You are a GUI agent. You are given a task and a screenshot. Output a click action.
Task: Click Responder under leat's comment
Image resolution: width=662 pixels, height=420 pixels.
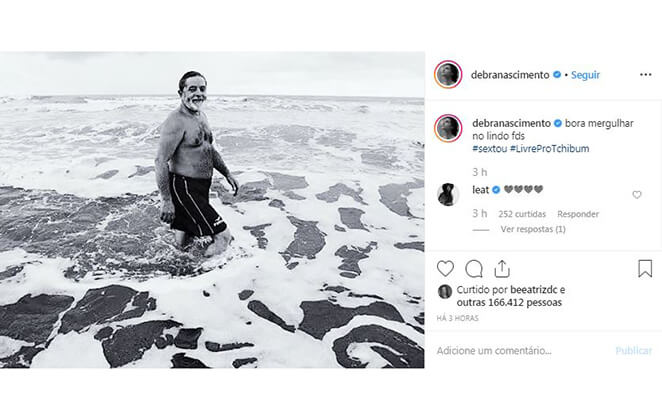578,213
